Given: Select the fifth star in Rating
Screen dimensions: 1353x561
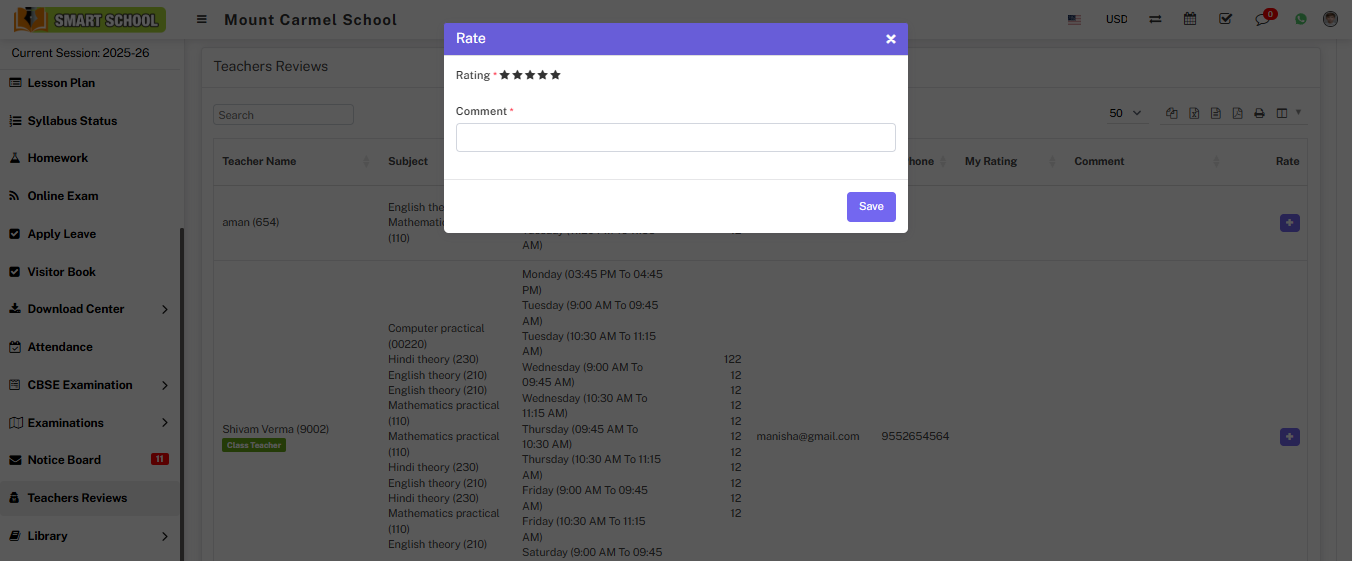Looking at the screenshot, I should click(556, 75).
